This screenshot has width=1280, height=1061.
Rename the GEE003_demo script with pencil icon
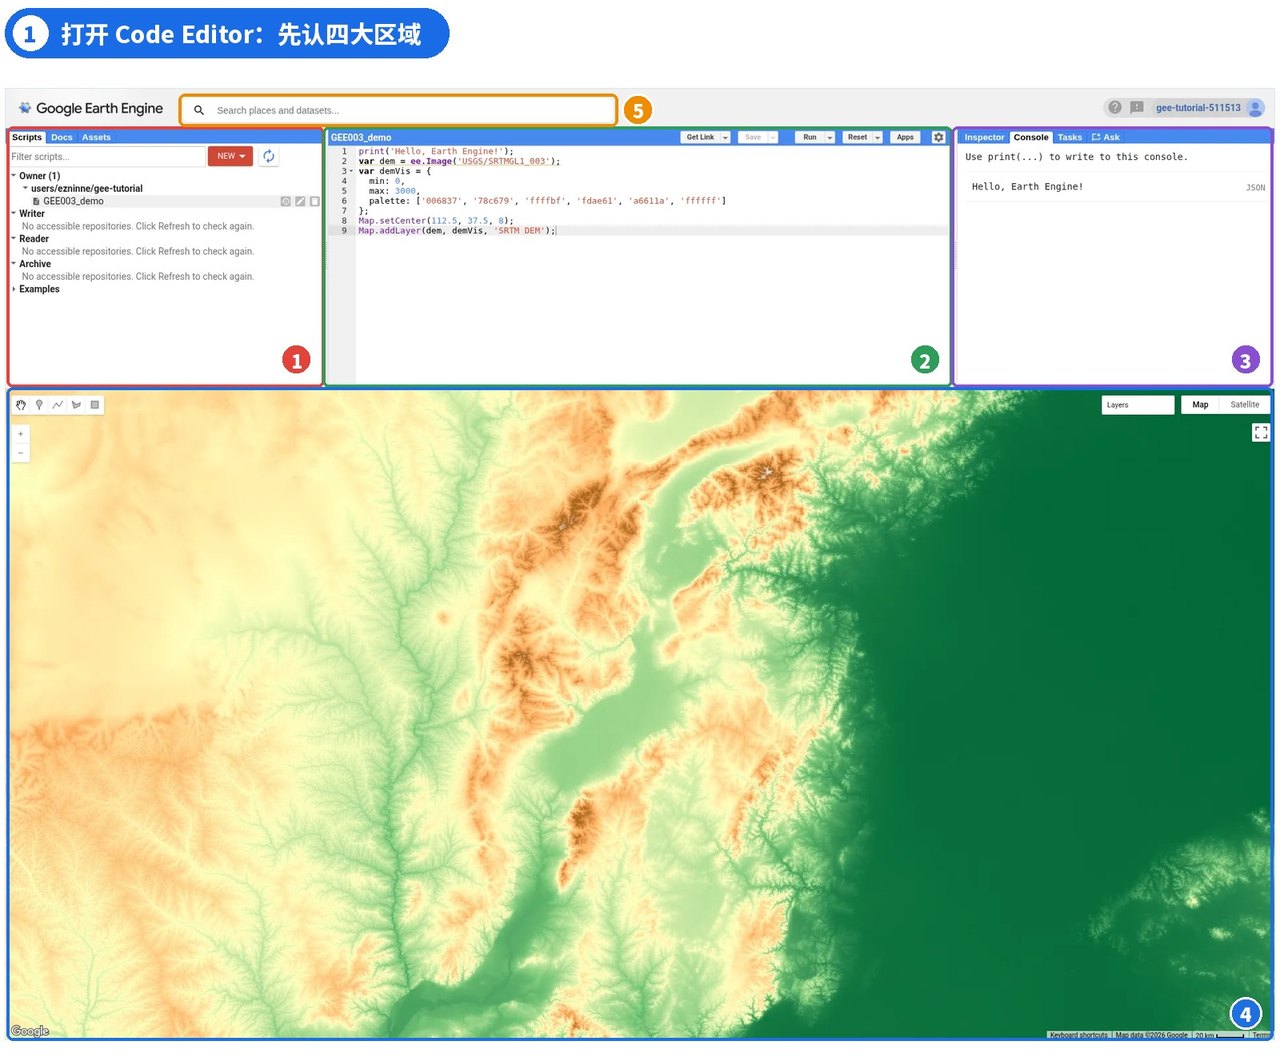300,201
